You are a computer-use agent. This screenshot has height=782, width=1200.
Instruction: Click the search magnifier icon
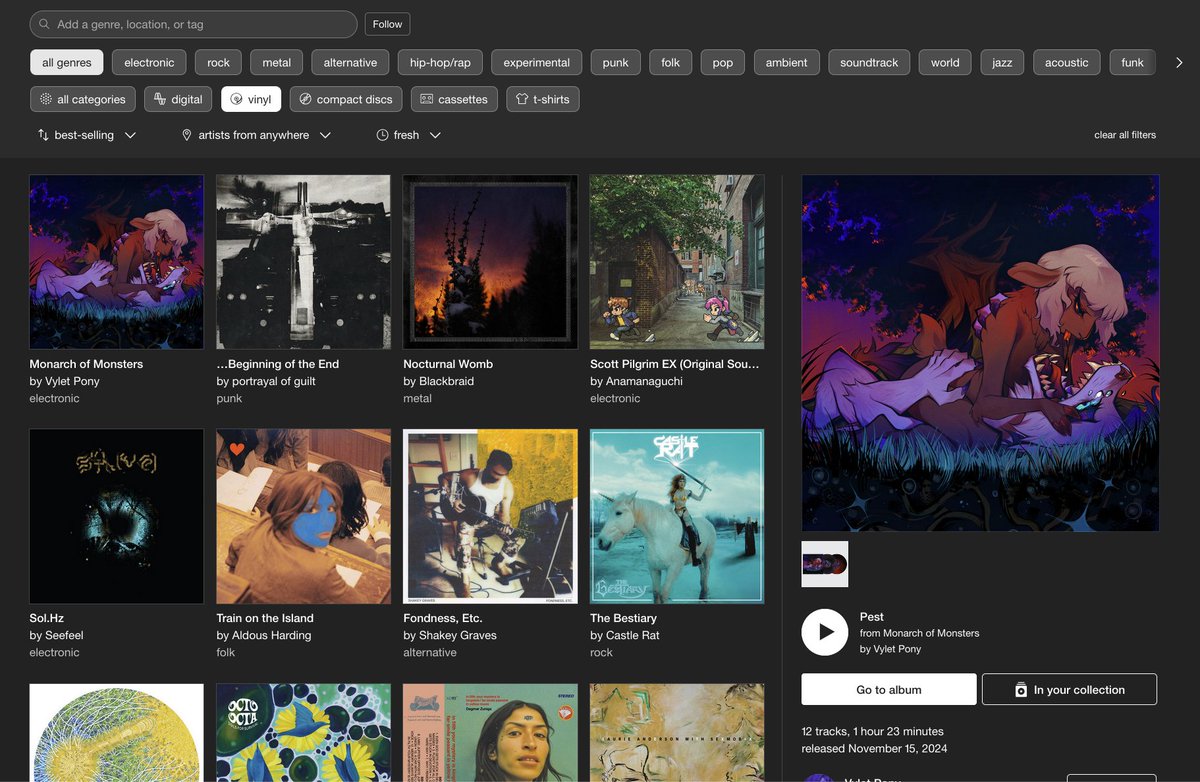tap(44, 24)
